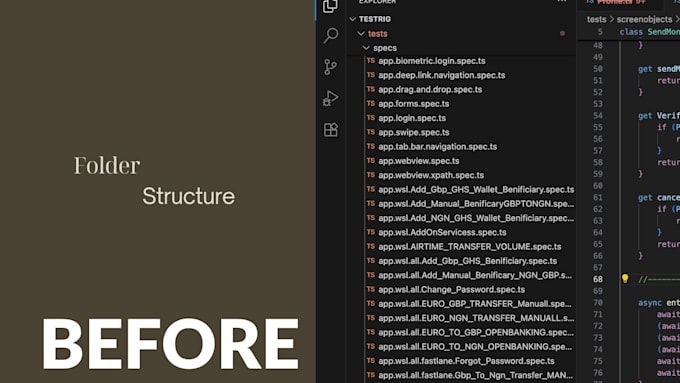The width and height of the screenshot is (680, 383).
Task: Click the tests breadcrumb segment
Action: click(596, 20)
